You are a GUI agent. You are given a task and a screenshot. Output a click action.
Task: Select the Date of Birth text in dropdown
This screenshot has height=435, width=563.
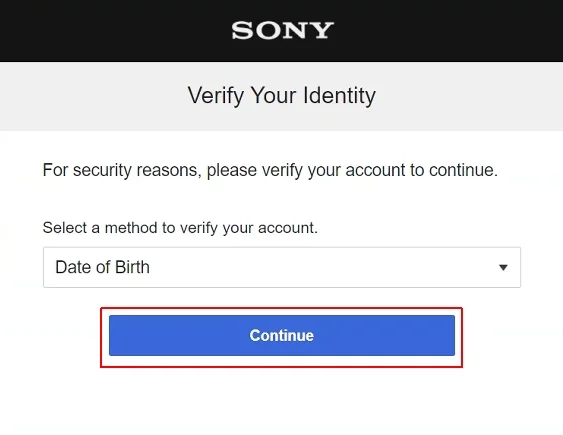pos(102,267)
